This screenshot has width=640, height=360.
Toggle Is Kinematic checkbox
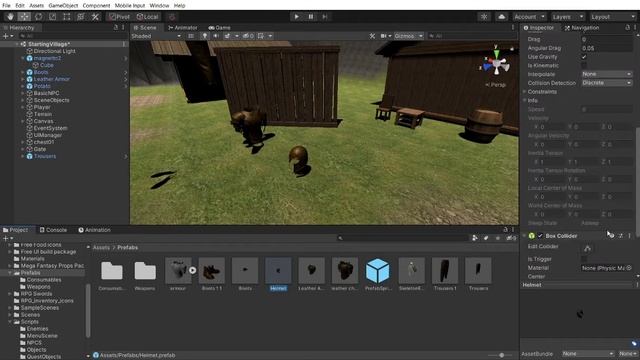584,65
